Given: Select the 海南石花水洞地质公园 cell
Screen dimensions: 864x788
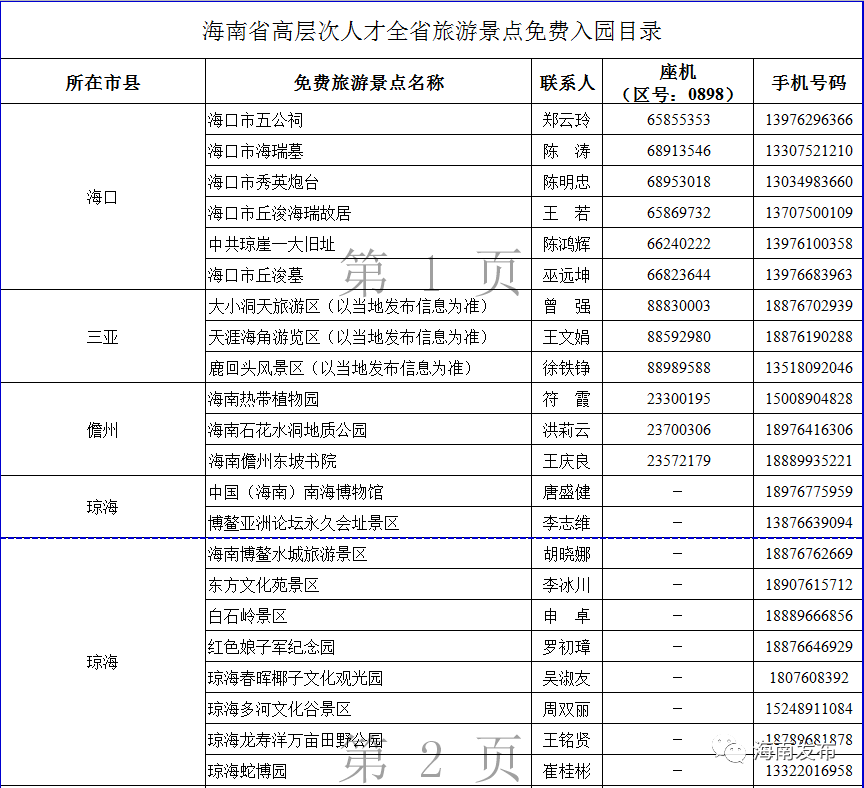Looking at the screenshot, I should (x=369, y=429).
